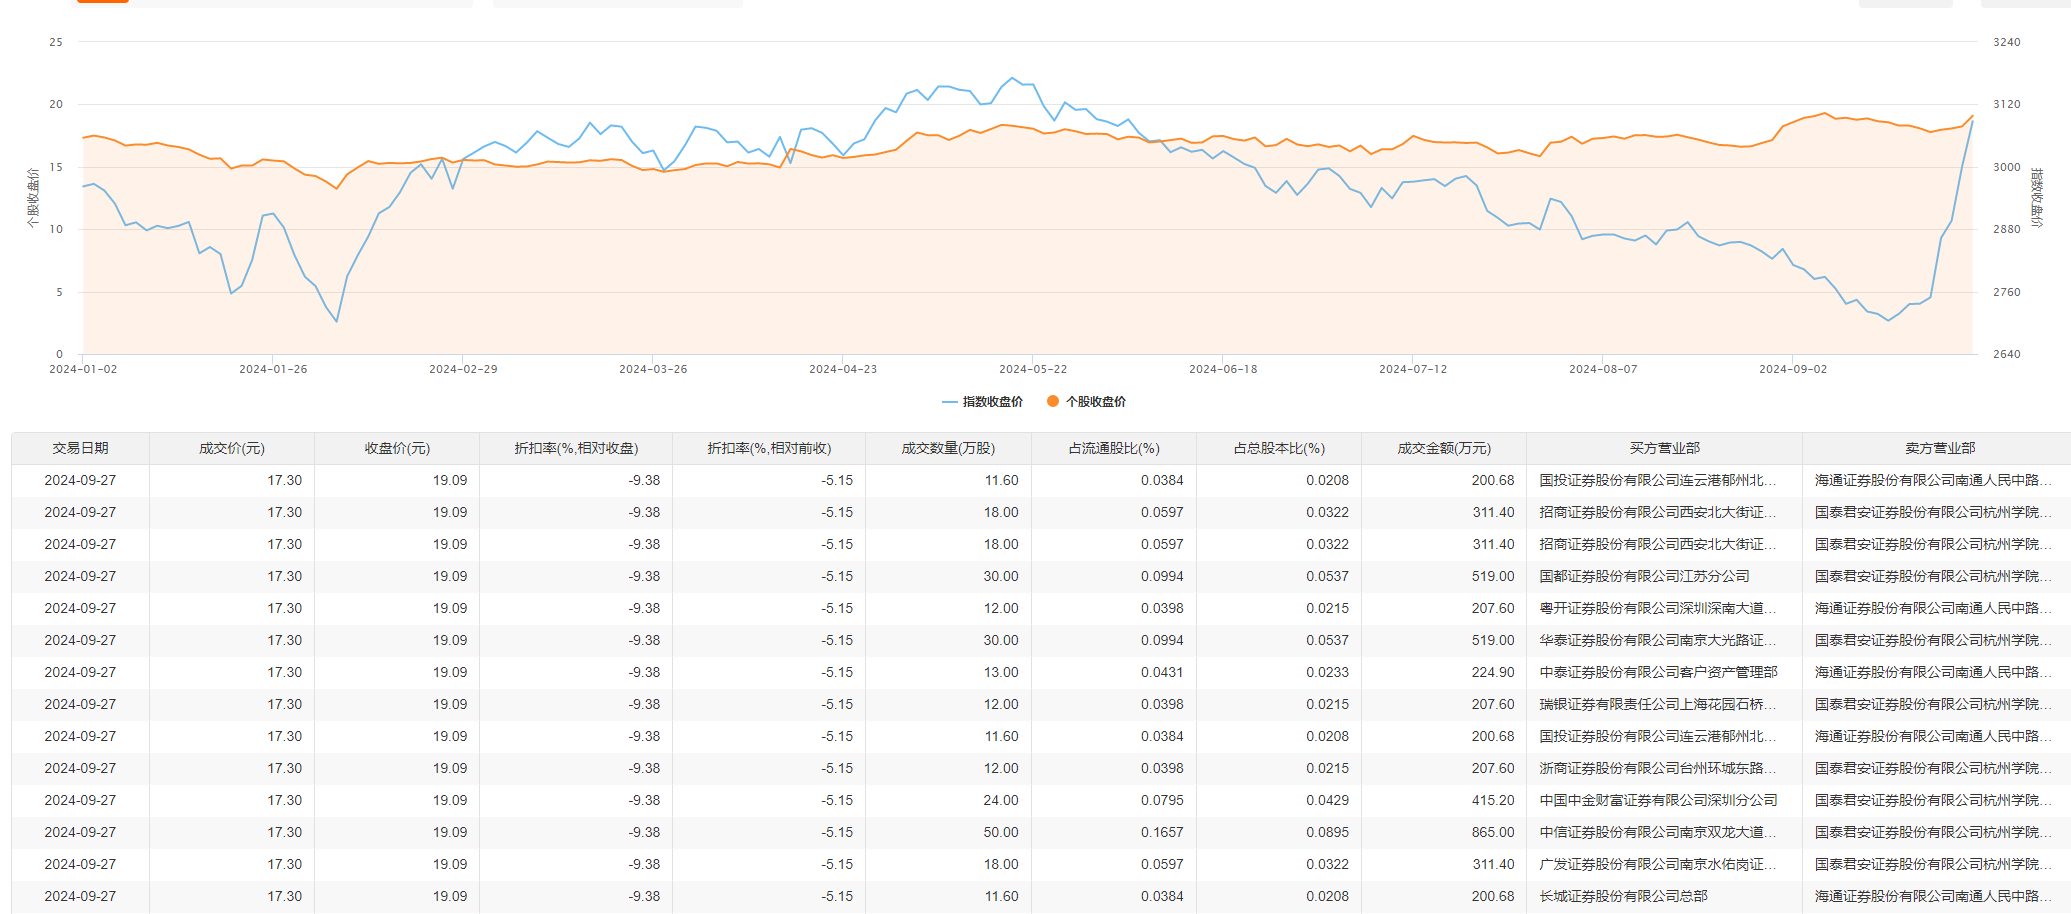Select the 865.00 transaction amount cell

tap(1492, 832)
